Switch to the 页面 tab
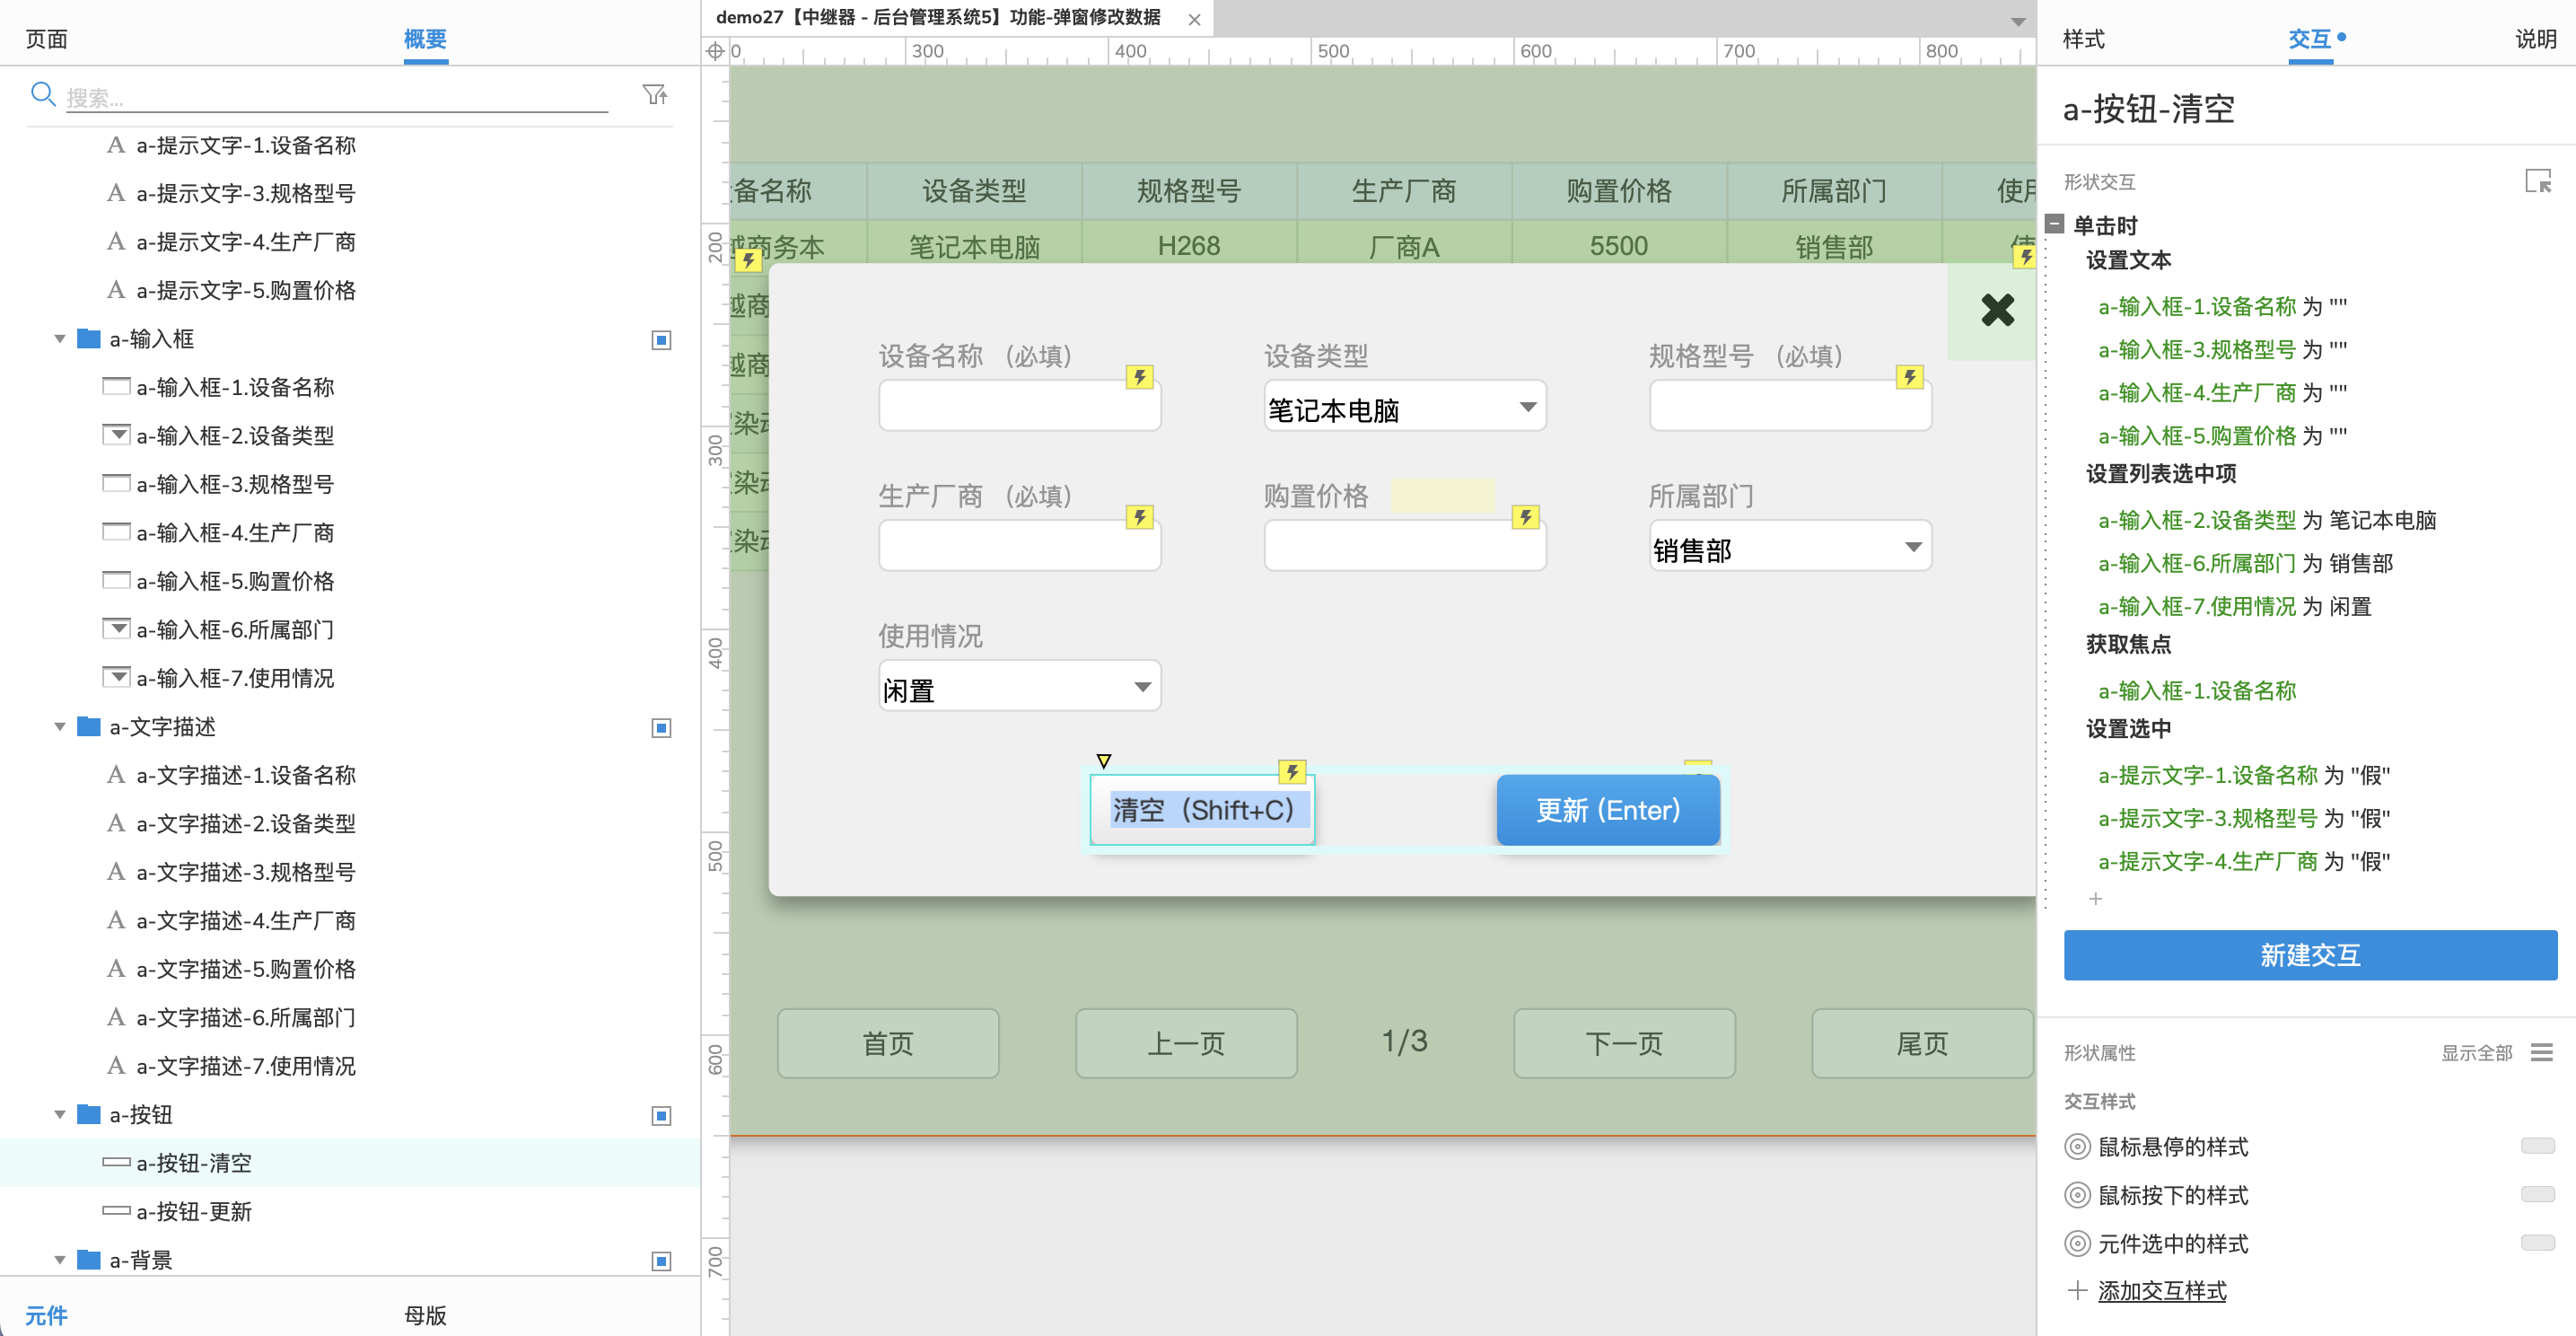Screen dimensions: 2576x1336 click(46, 39)
